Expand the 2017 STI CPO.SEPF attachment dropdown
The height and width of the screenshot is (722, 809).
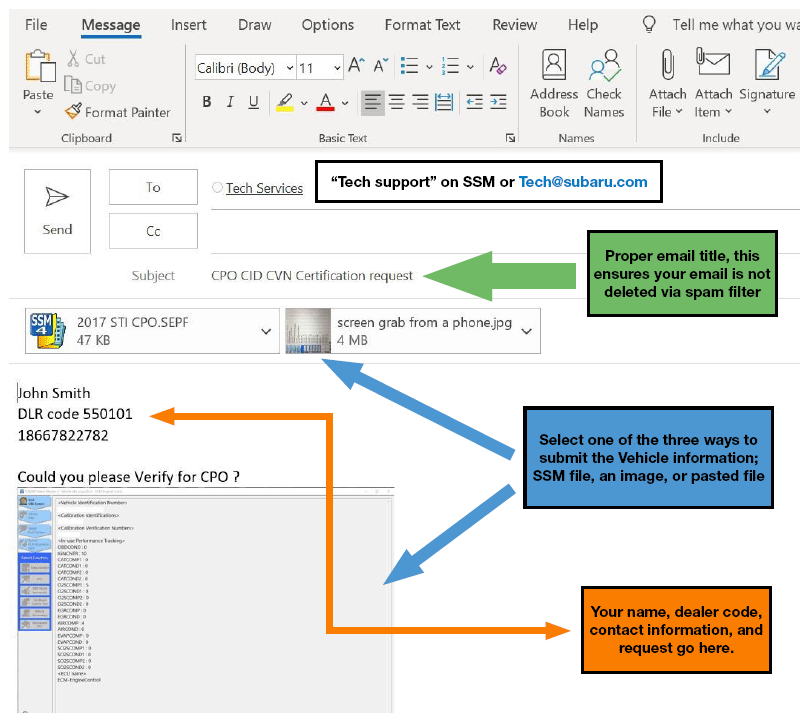(x=266, y=331)
